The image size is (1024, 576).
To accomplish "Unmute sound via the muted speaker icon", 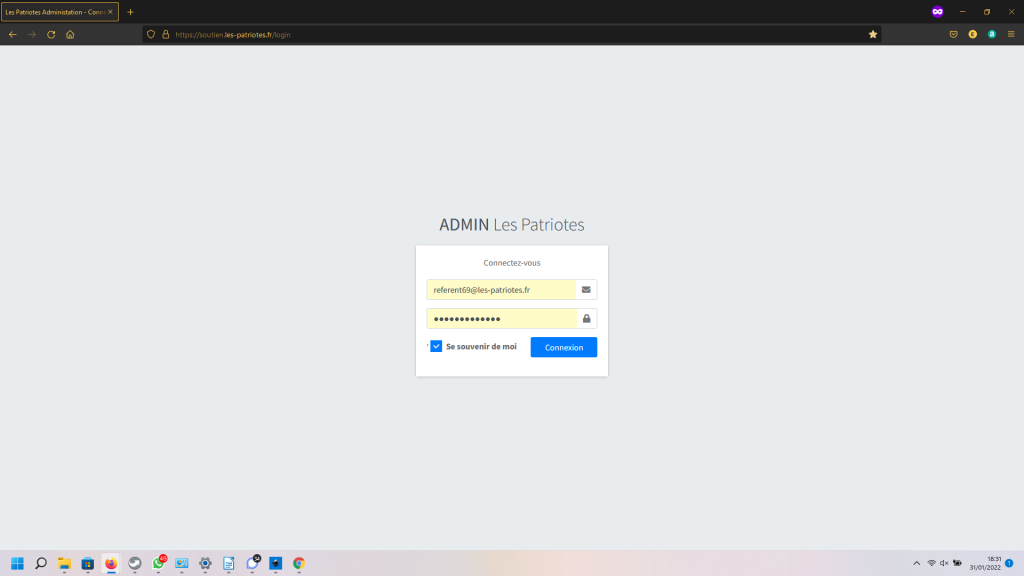I will coord(944,563).
